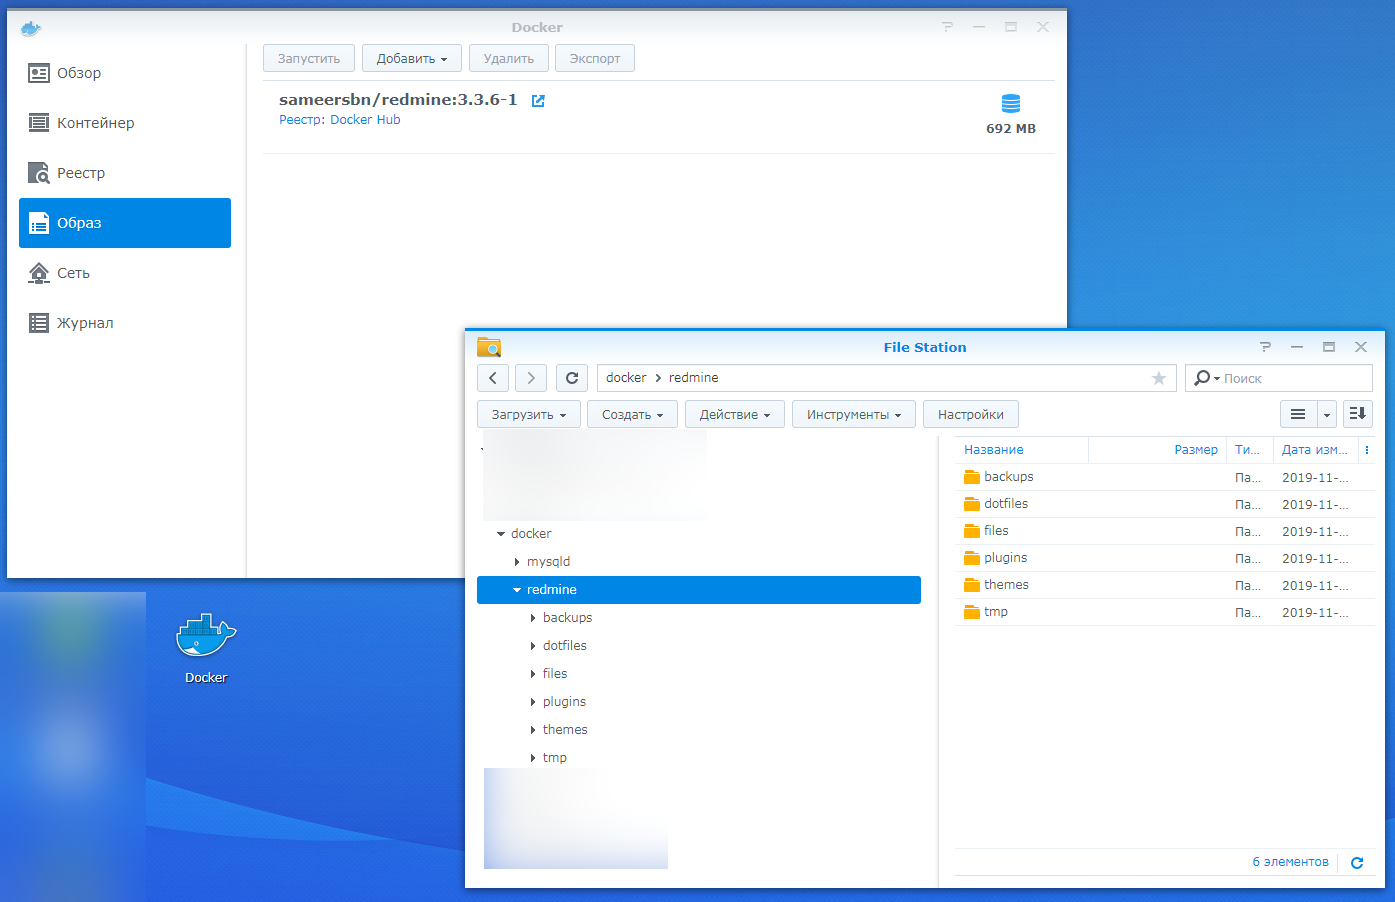Click the Настройки button in File Station
1395x902 pixels.
971,414
